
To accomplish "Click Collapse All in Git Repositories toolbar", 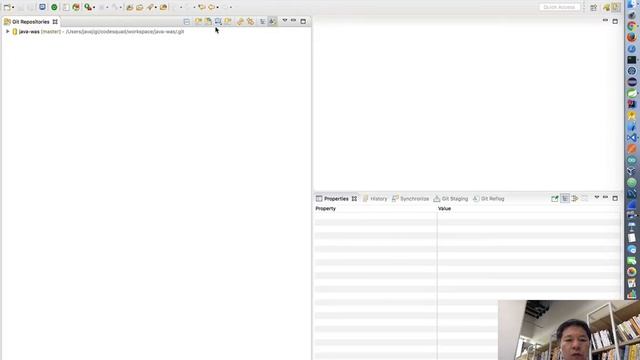I will tap(187, 21).
